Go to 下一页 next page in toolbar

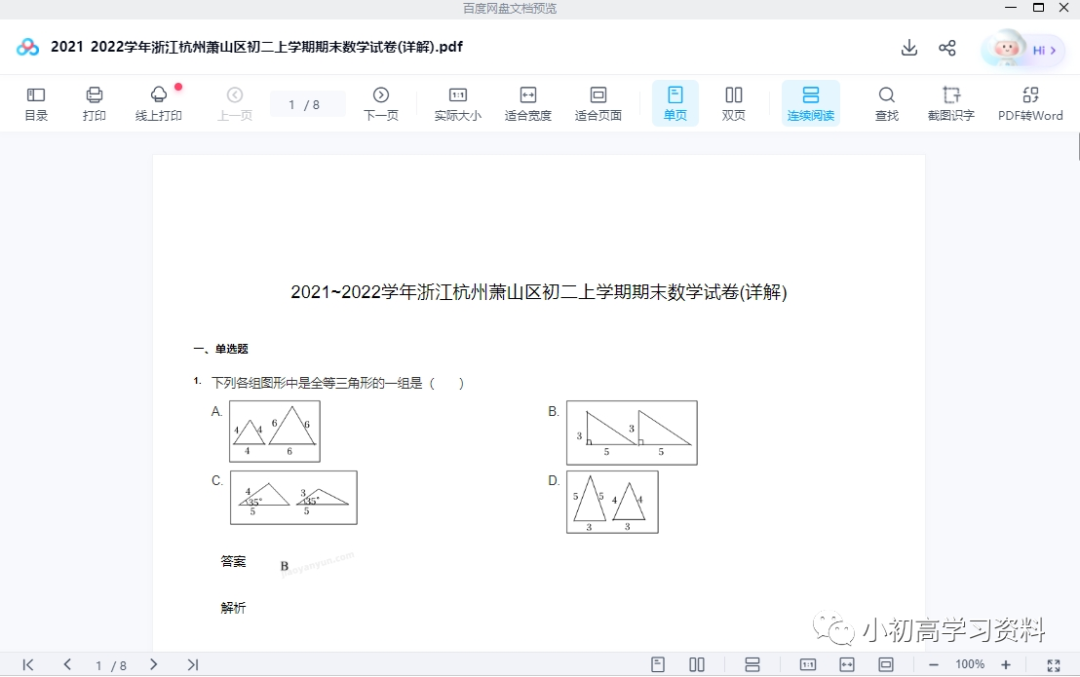[x=381, y=104]
